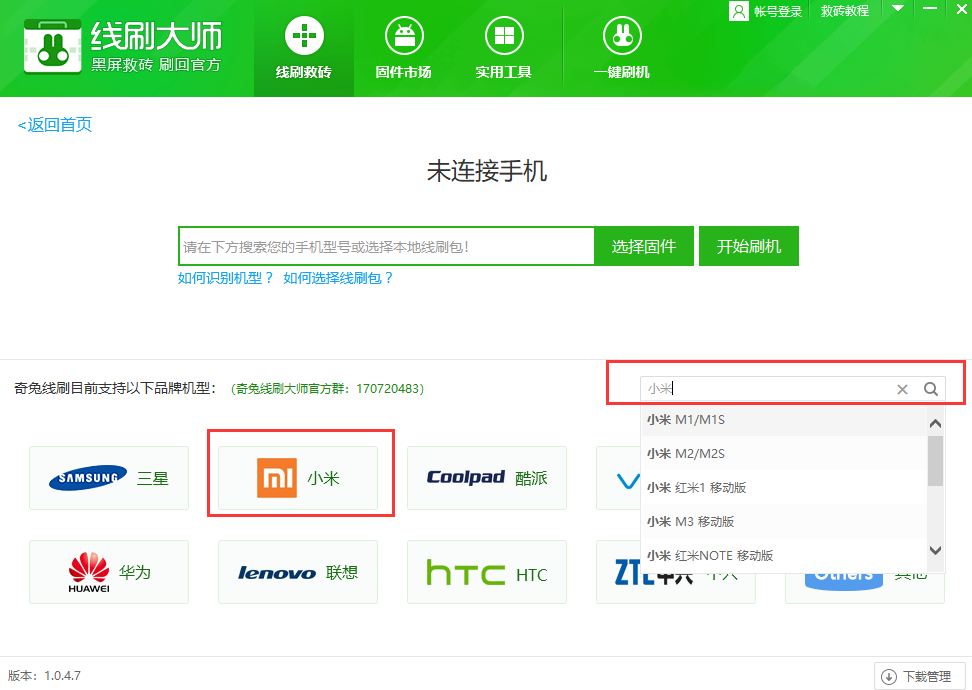Viewport: 972px width, 690px height.
Task: Choose Coolpad 酷派 brand tile
Action: [x=487, y=478]
